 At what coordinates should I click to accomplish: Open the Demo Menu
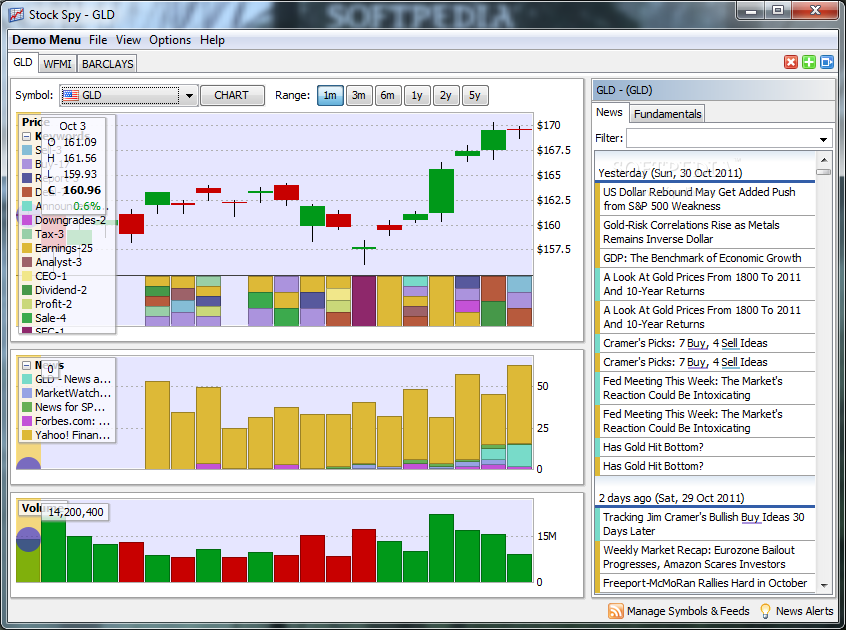46,40
